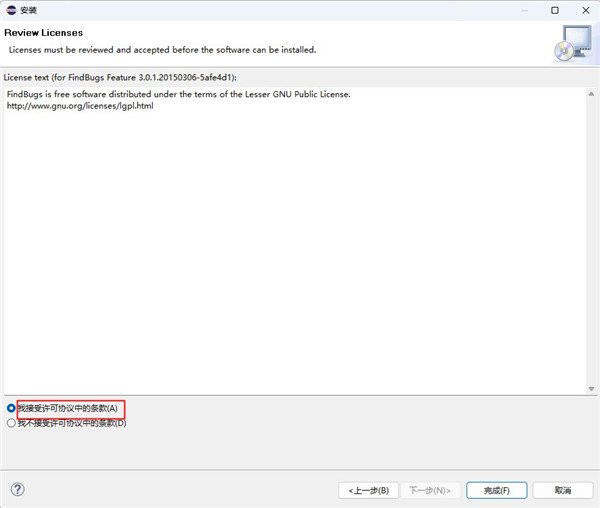
Task: Click the disabled 下一步(N)> next button
Action: point(430,490)
